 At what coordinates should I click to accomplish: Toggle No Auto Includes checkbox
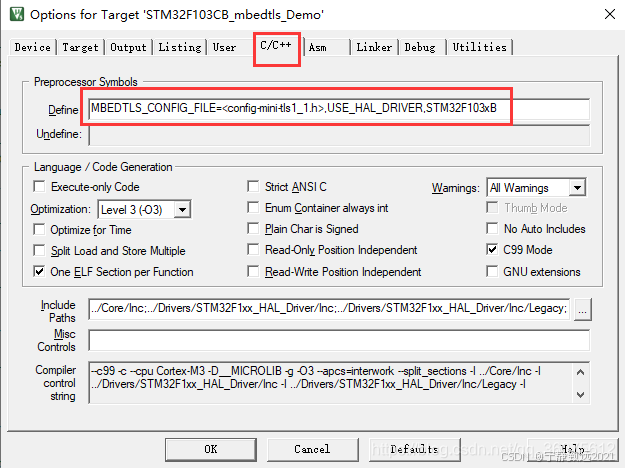coord(492,228)
